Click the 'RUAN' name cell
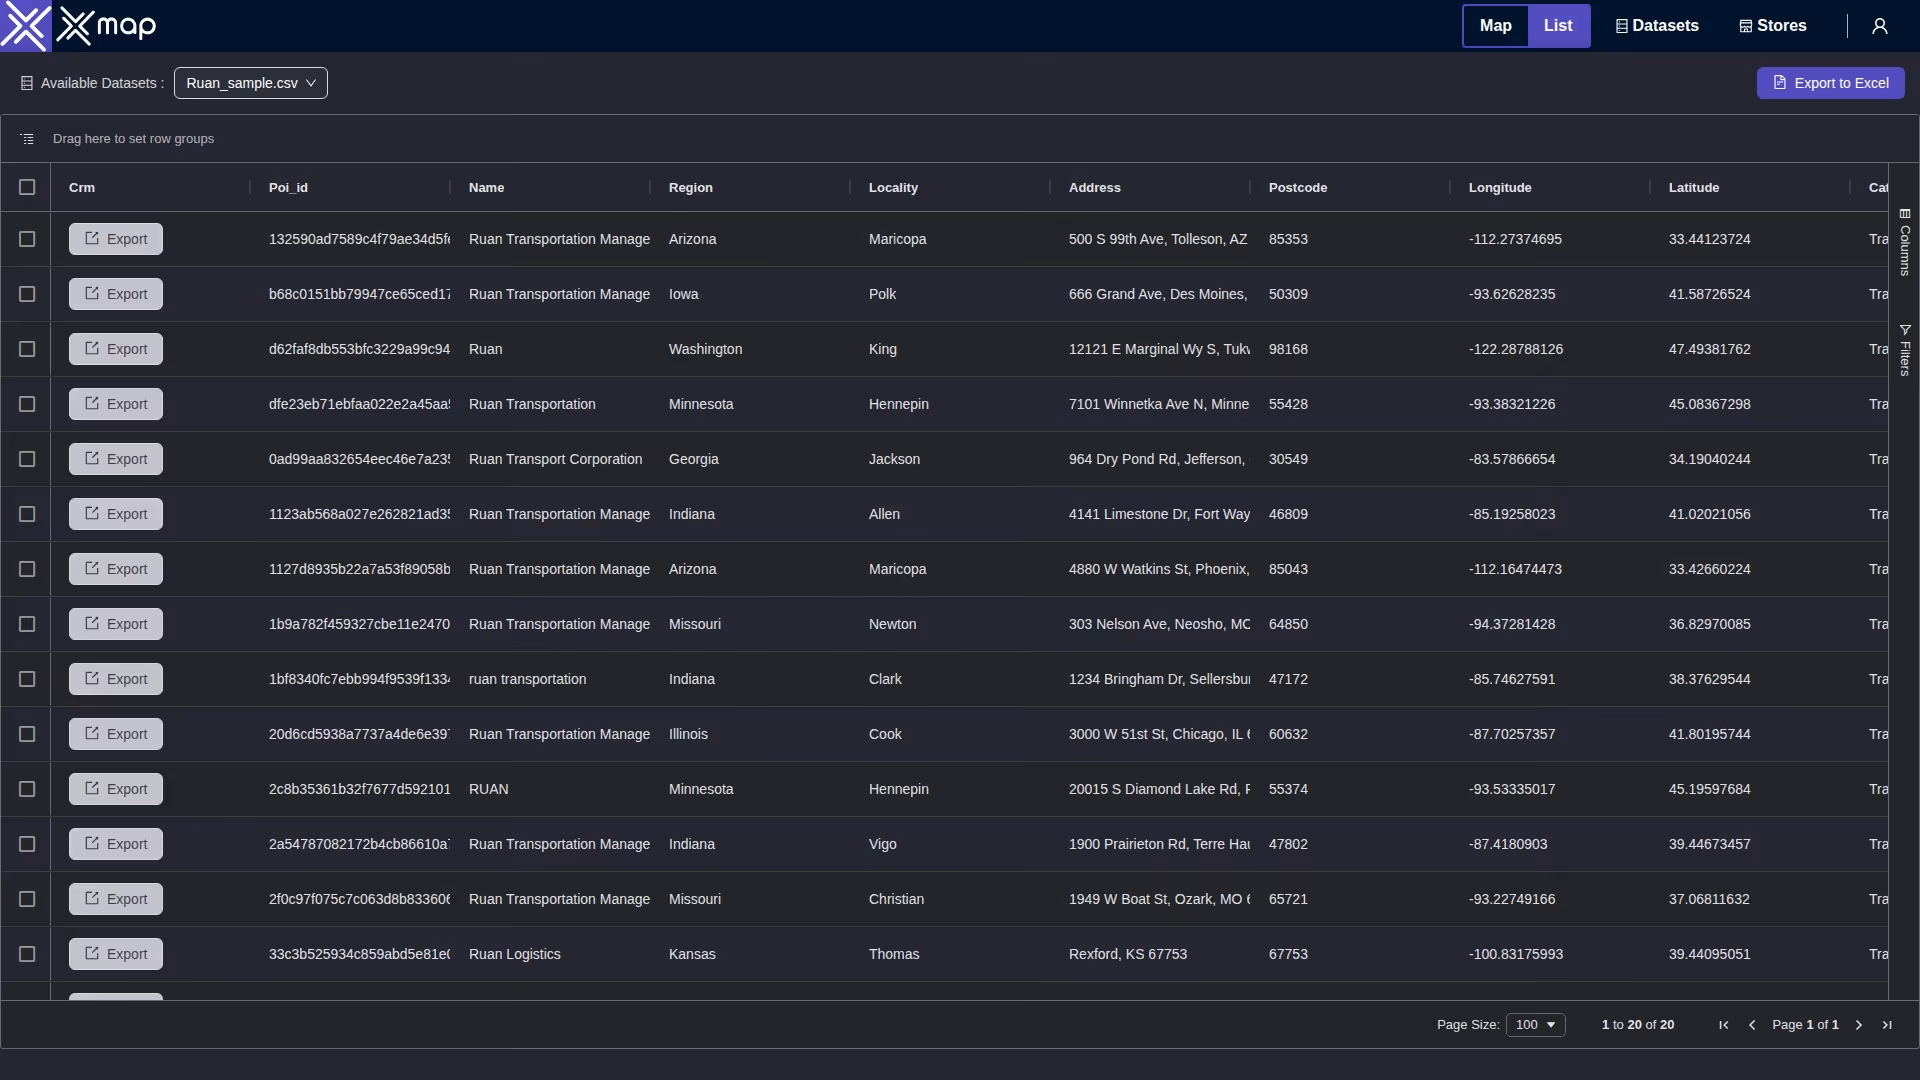 click(489, 789)
